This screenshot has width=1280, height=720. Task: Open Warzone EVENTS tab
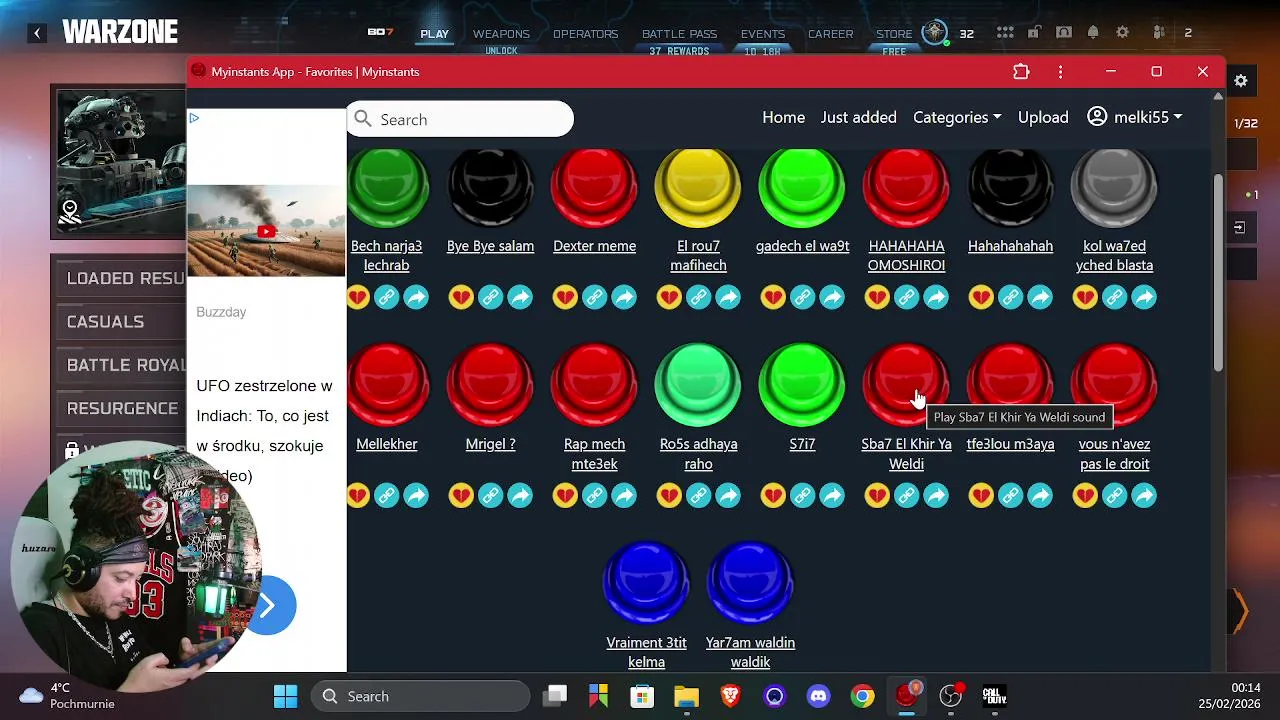(763, 34)
